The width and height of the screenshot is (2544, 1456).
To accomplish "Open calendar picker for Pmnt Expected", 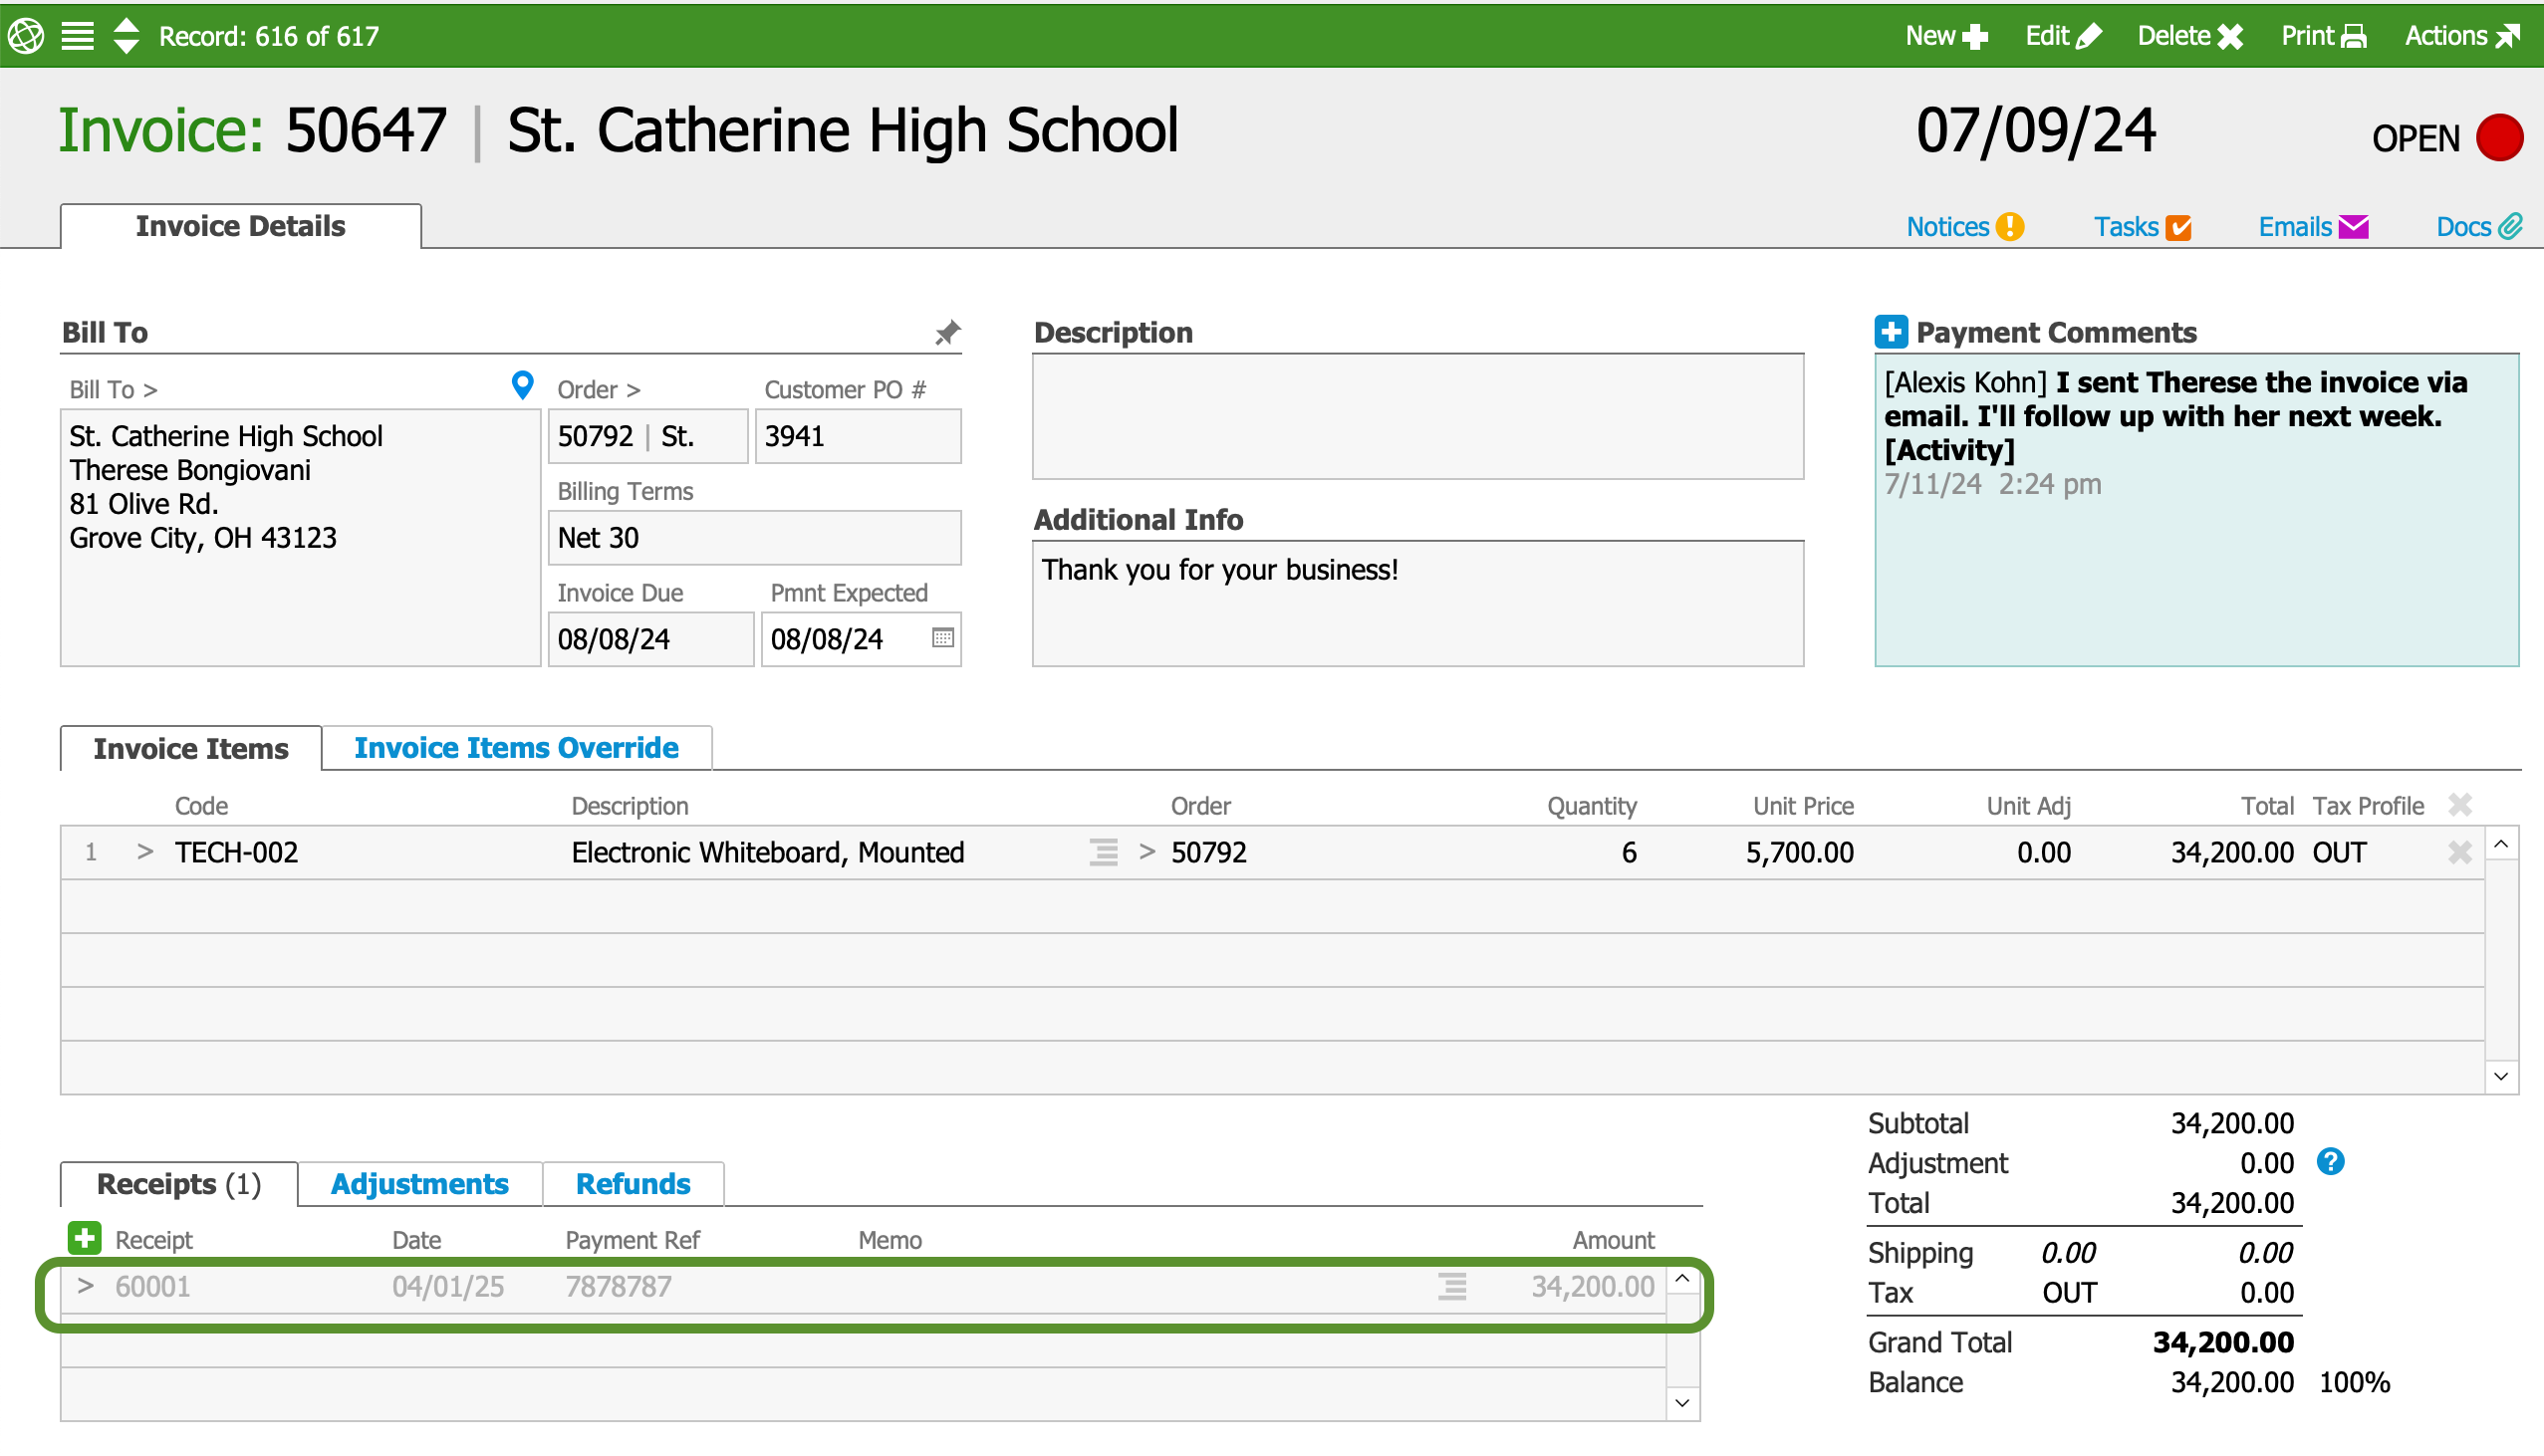I will (942, 638).
